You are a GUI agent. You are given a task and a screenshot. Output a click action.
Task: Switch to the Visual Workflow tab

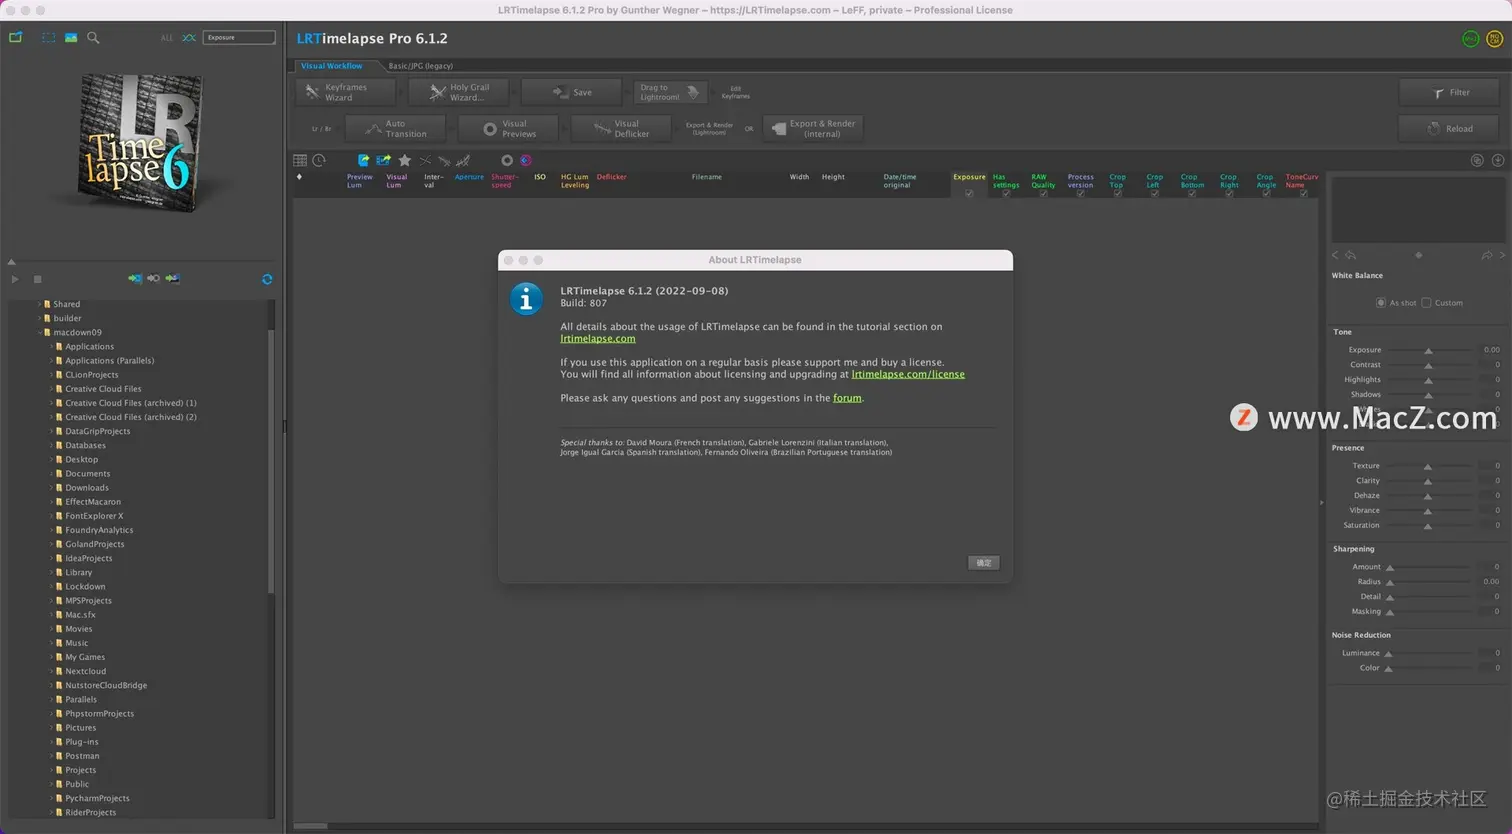[332, 65]
